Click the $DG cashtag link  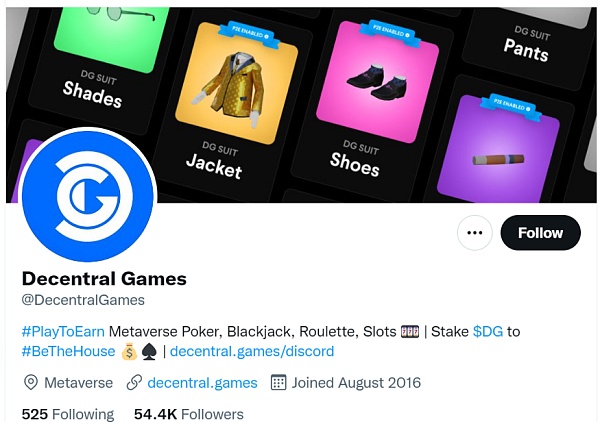[488, 331]
